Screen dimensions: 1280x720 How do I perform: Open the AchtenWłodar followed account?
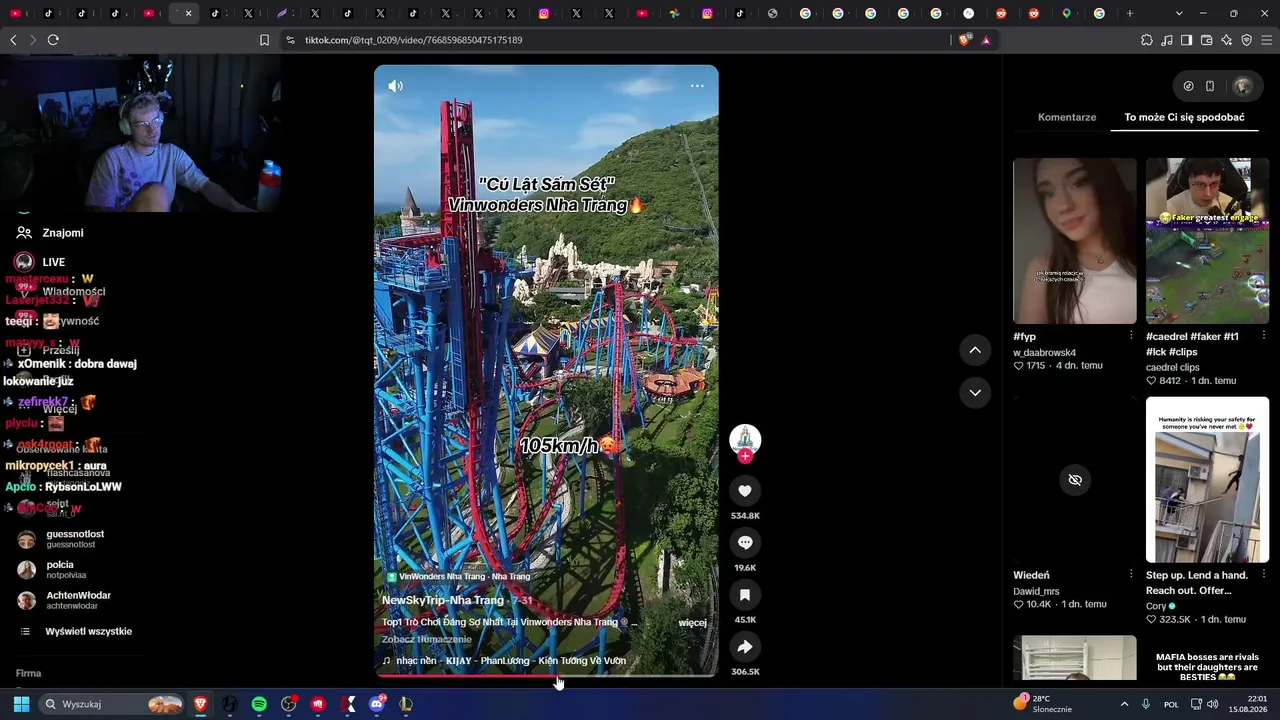pyautogui.click(x=65, y=600)
